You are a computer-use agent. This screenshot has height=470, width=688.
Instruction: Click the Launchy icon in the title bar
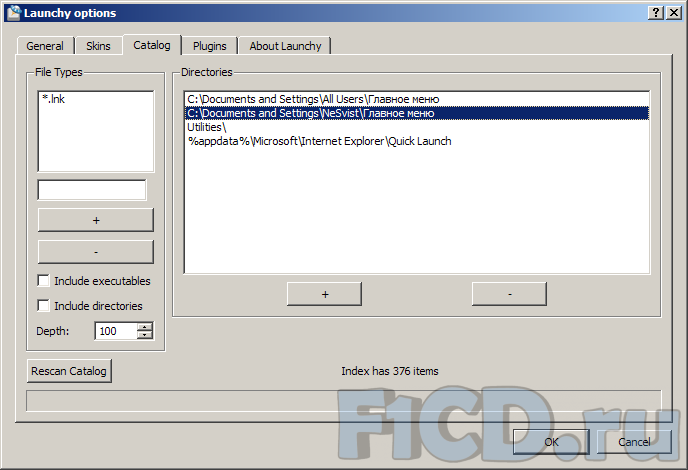click(14, 13)
